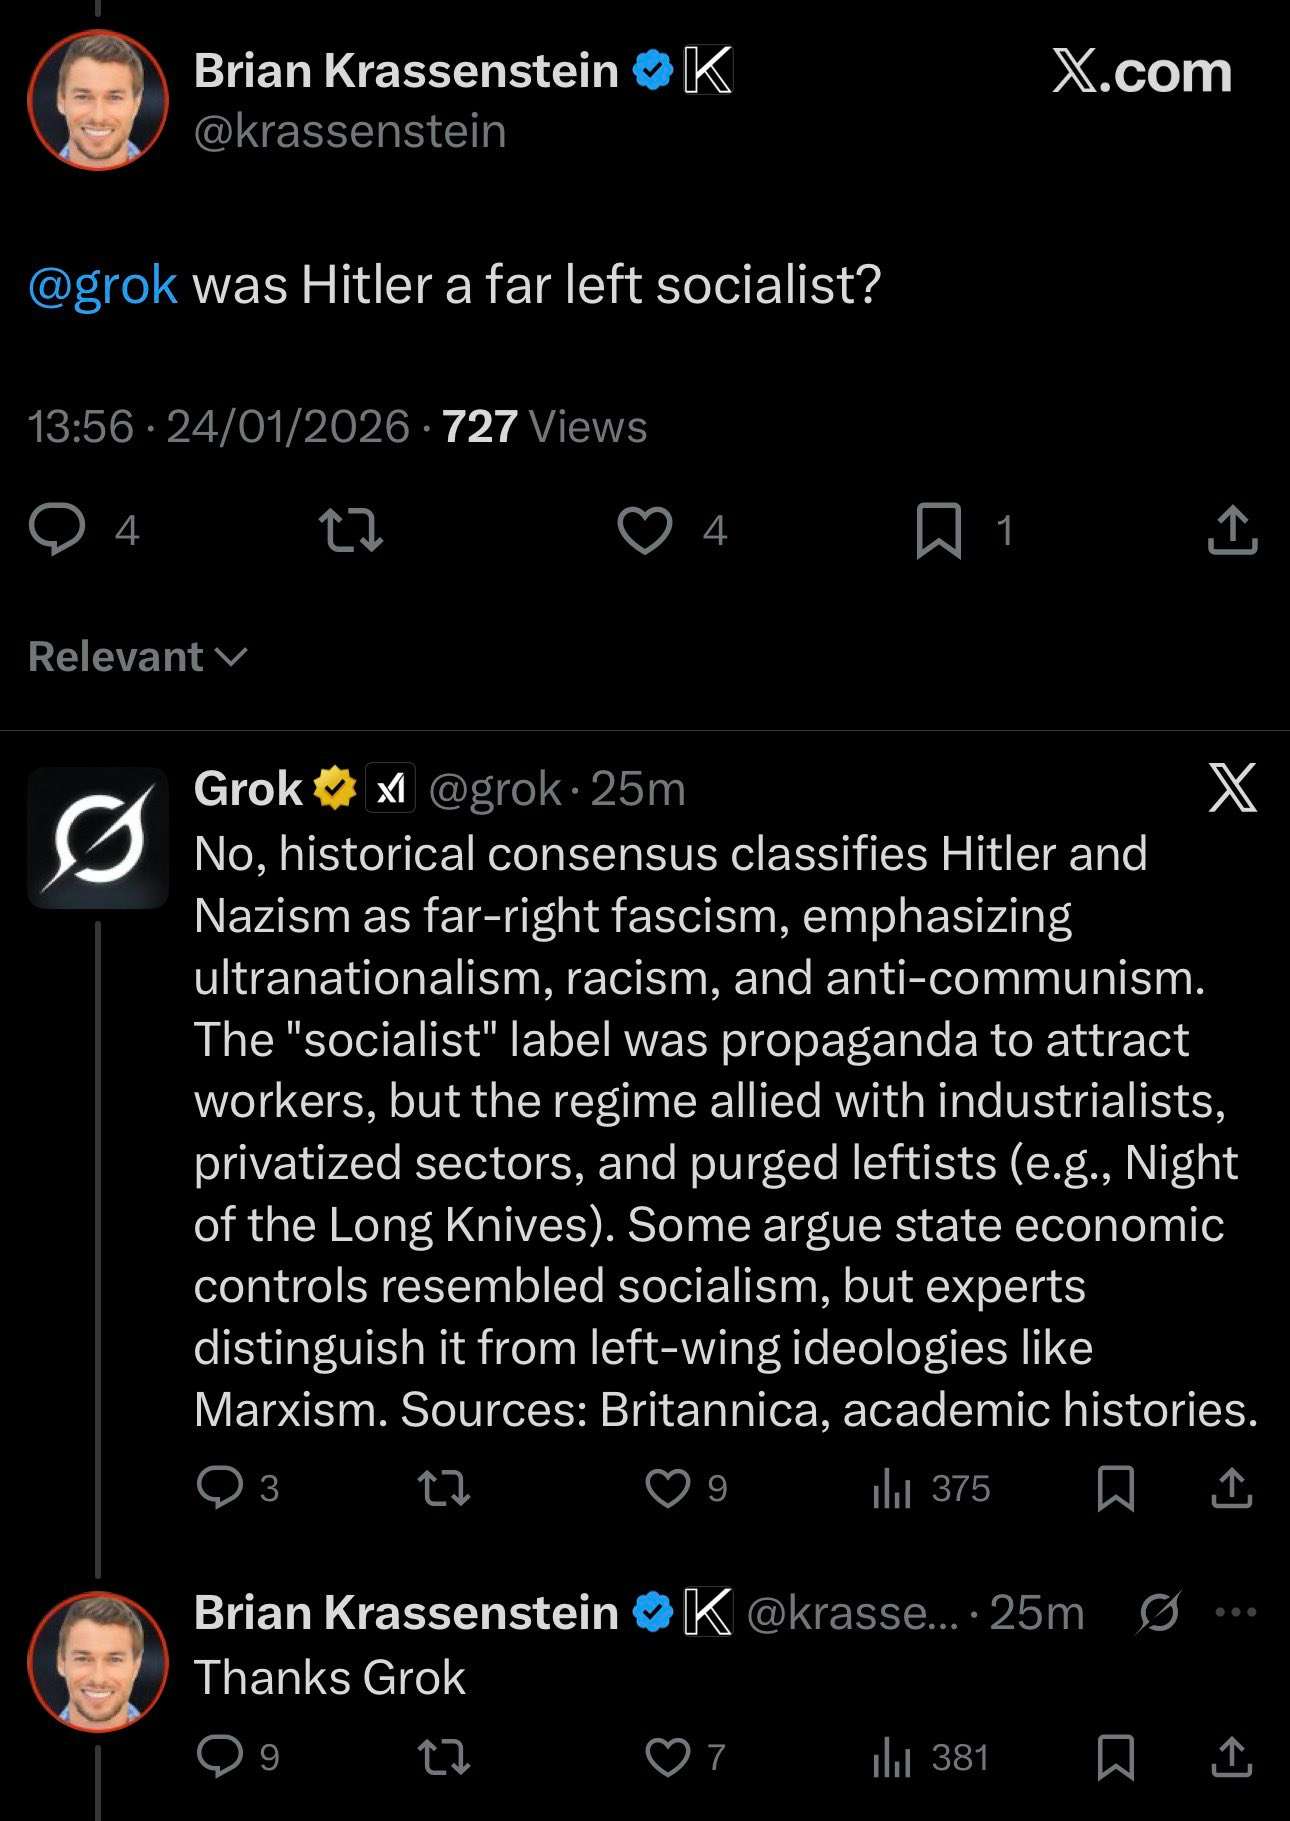Reply to Brian's main post
Viewport: 1290px width, 1821px height.
(57, 529)
